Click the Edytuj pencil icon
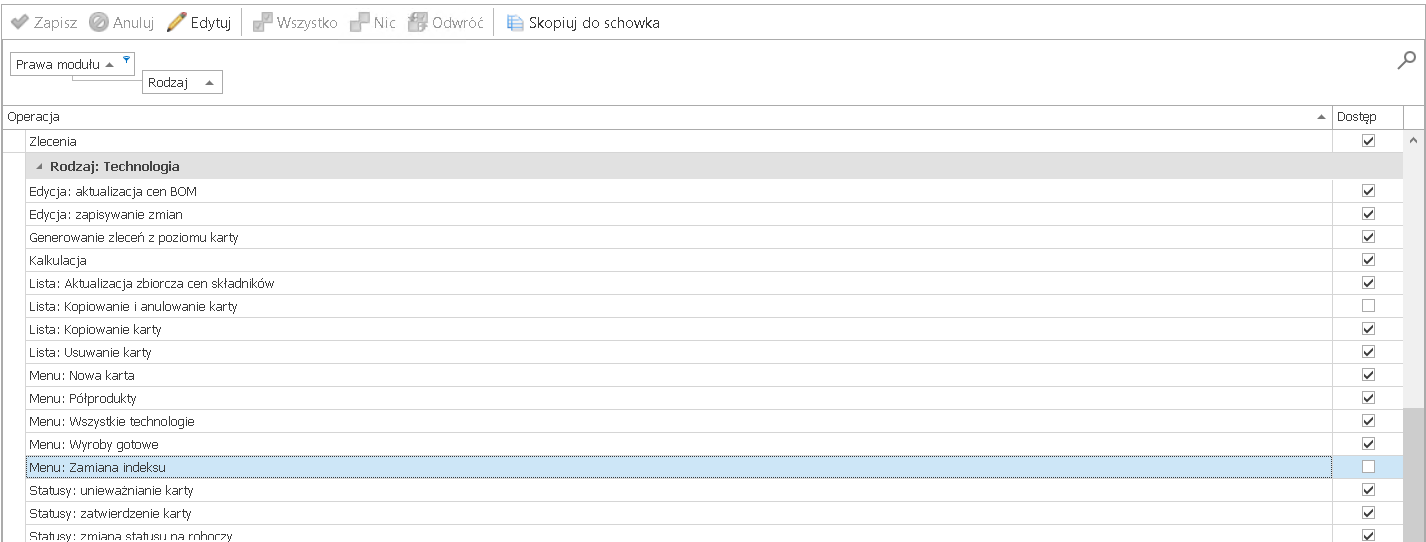 tap(177, 22)
